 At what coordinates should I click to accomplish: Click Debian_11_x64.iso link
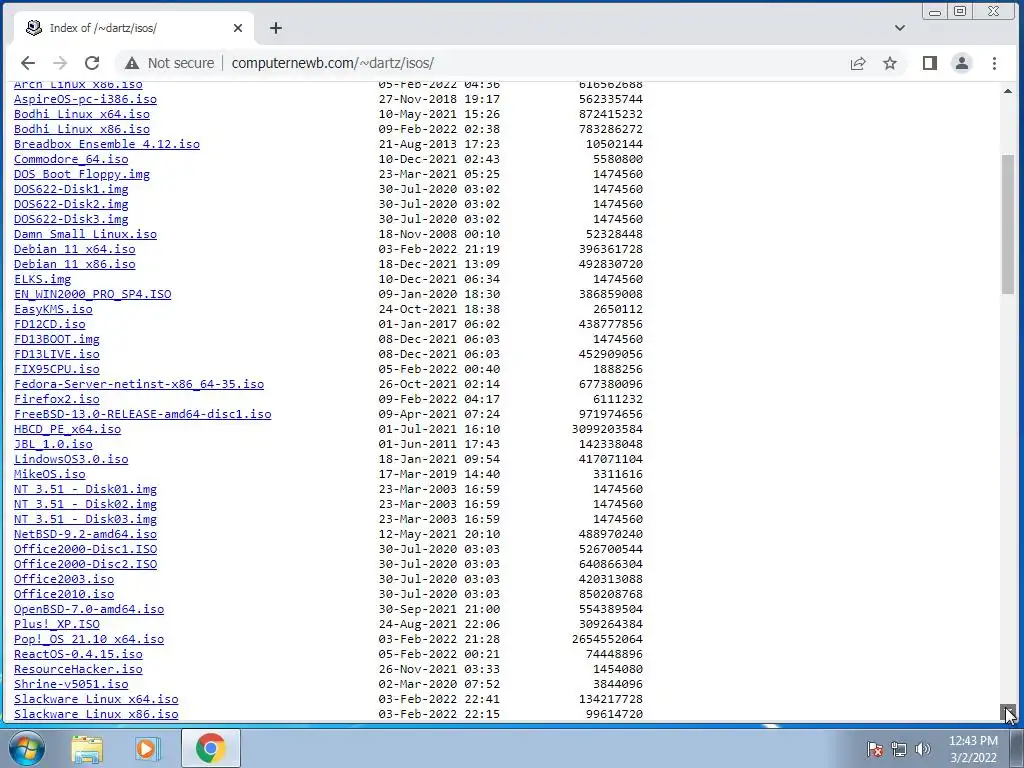74,249
